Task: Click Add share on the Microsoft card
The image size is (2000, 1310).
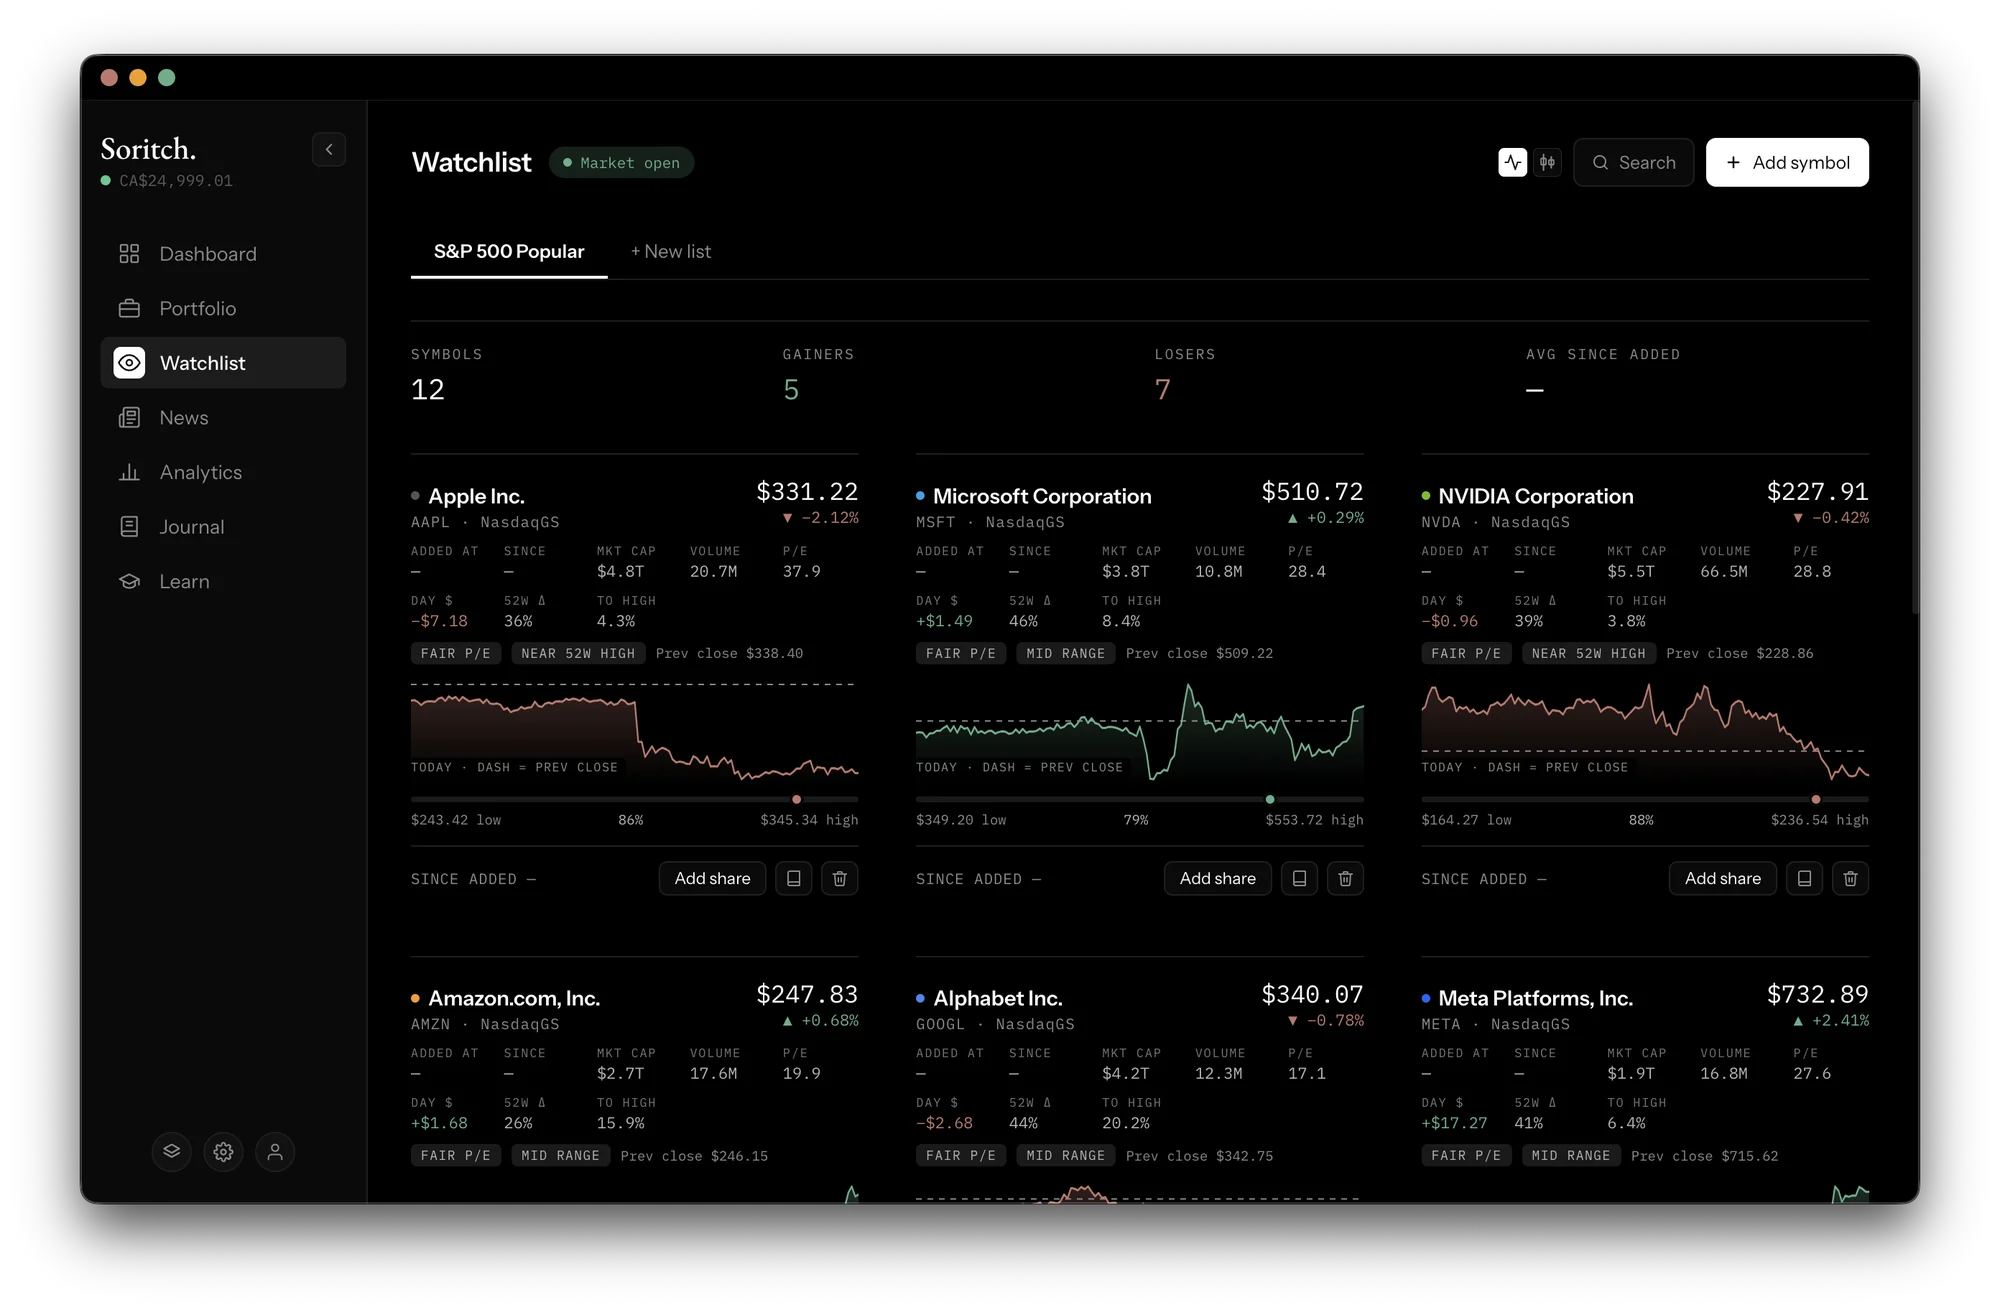Action: pos(1217,879)
